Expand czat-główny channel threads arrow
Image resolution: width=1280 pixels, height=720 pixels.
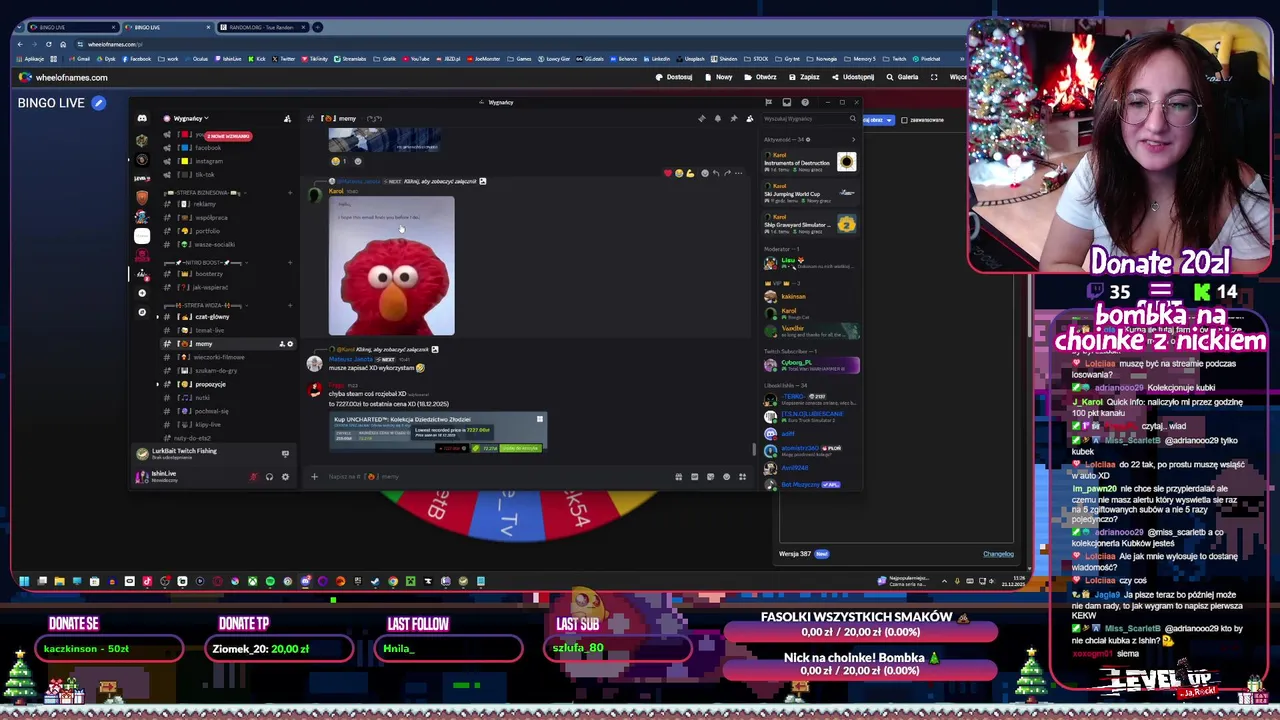pos(157,317)
